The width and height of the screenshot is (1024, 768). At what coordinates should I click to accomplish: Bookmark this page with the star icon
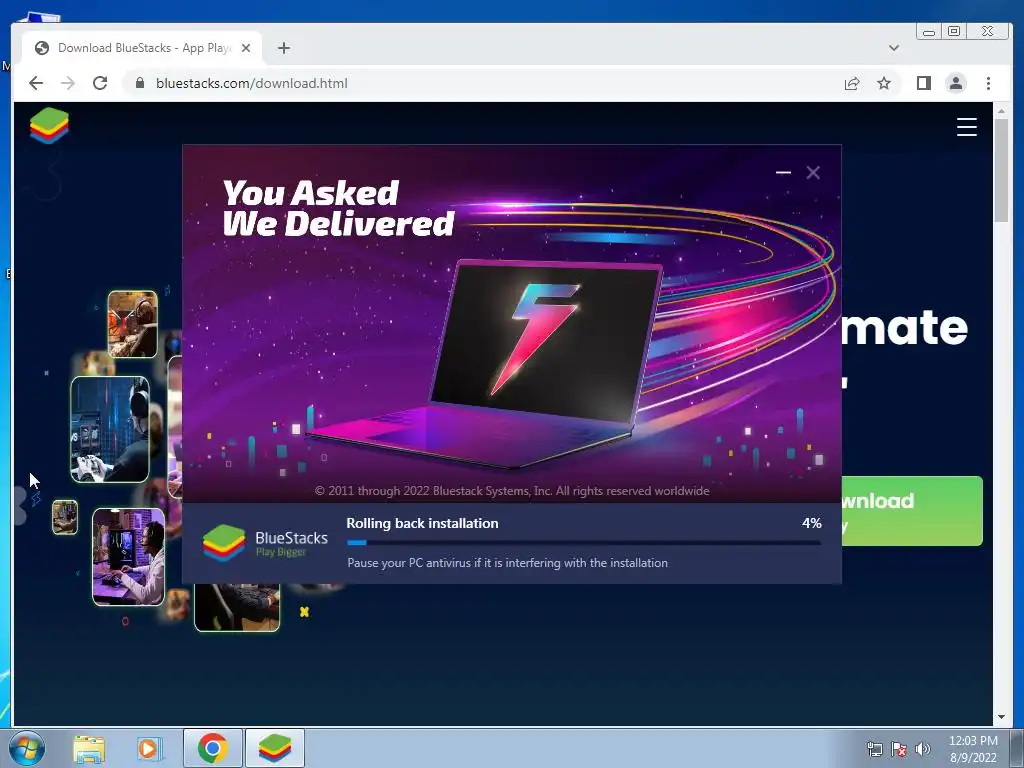pos(884,84)
